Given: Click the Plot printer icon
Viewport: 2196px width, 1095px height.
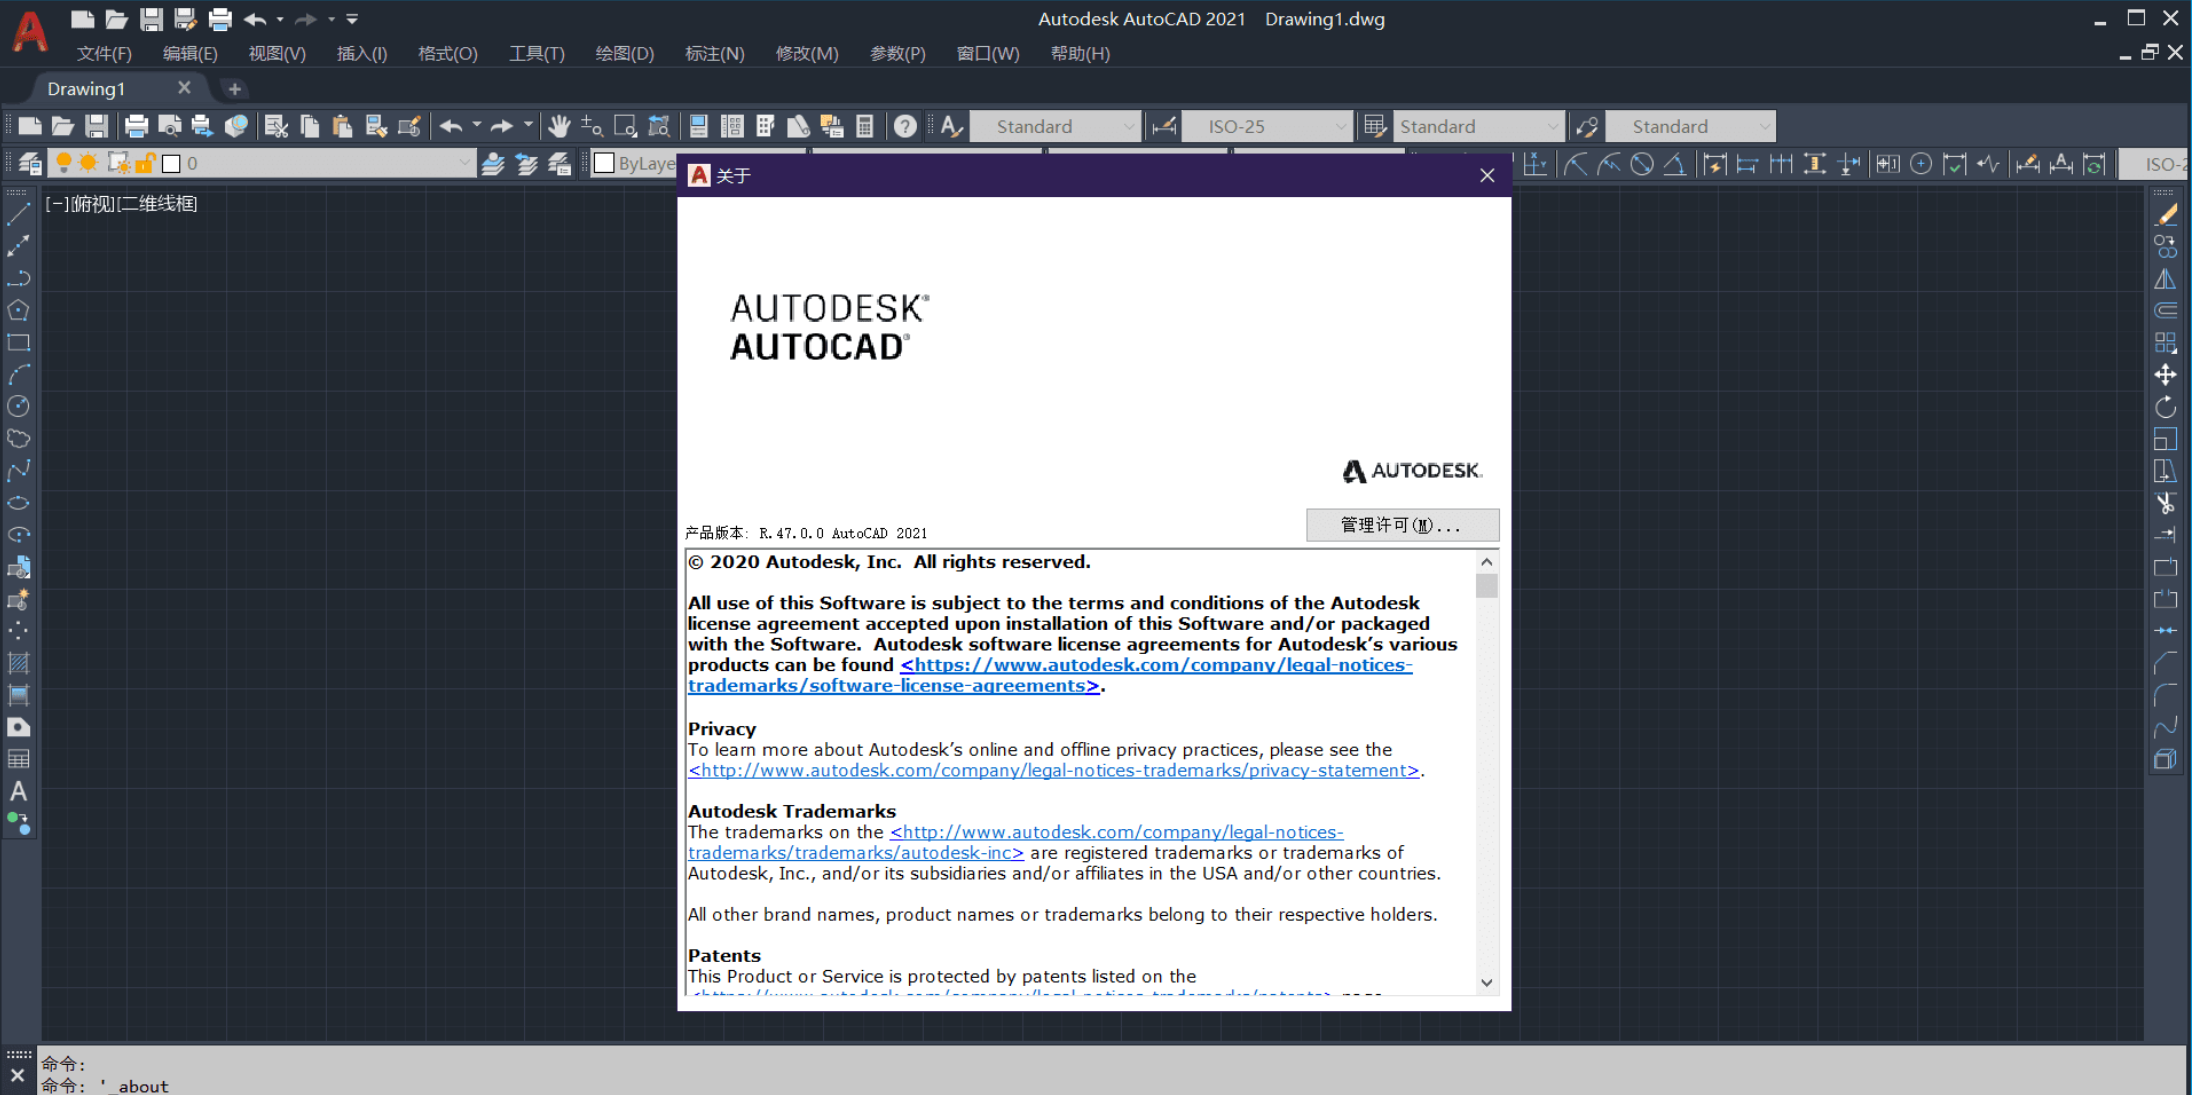Looking at the screenshot, I should pyautogui.click(x=136, y=126).
